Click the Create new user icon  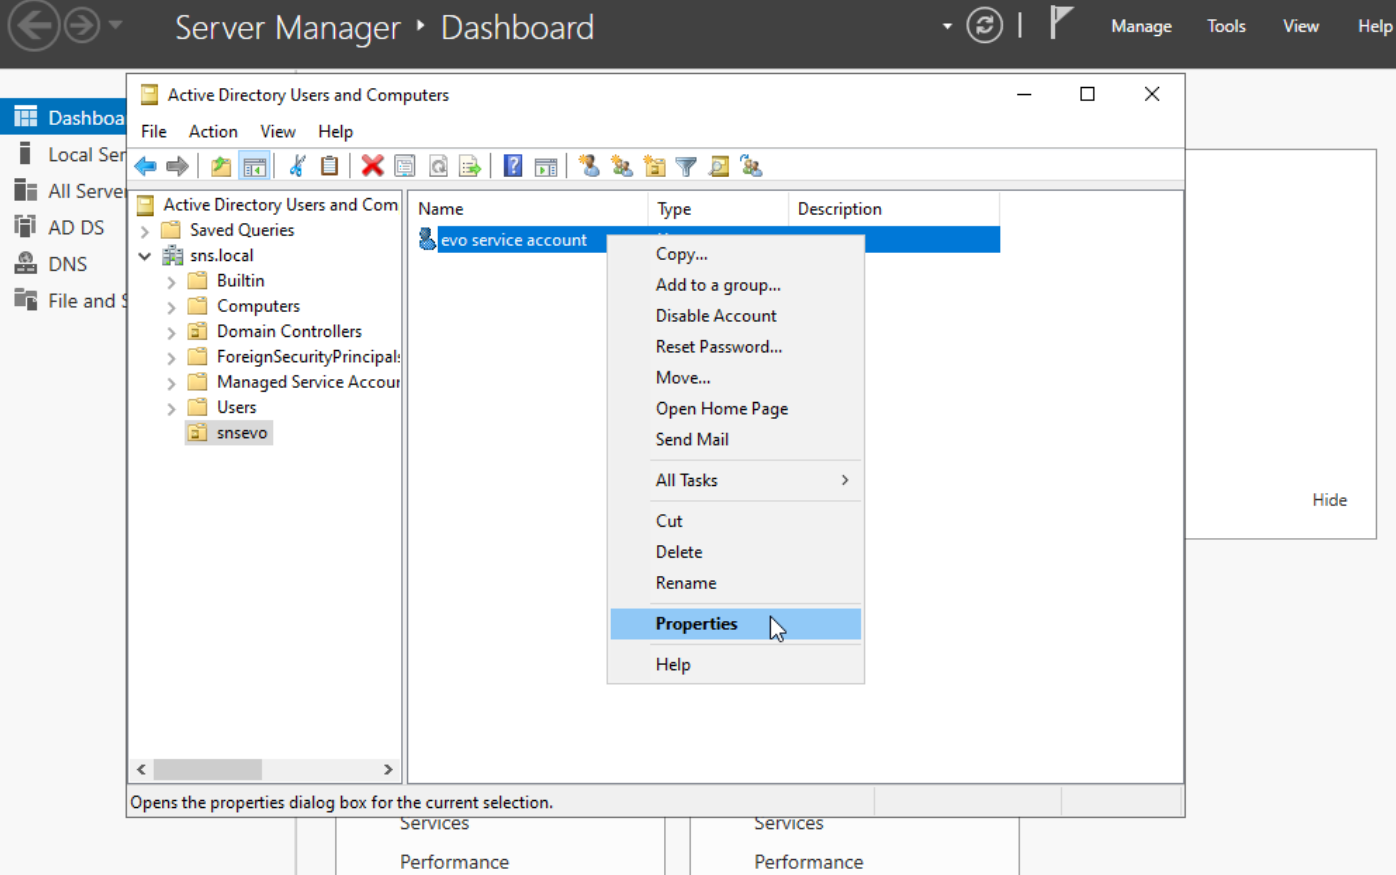click(x=589, y=166)
